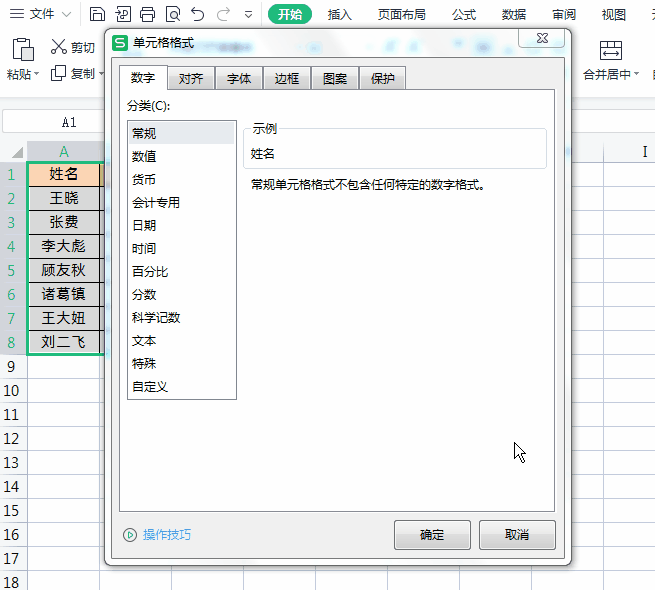This screenshot has width=655, height=590.
Task: Choose 文本 in the category list
Action: [x=181, y=341]
